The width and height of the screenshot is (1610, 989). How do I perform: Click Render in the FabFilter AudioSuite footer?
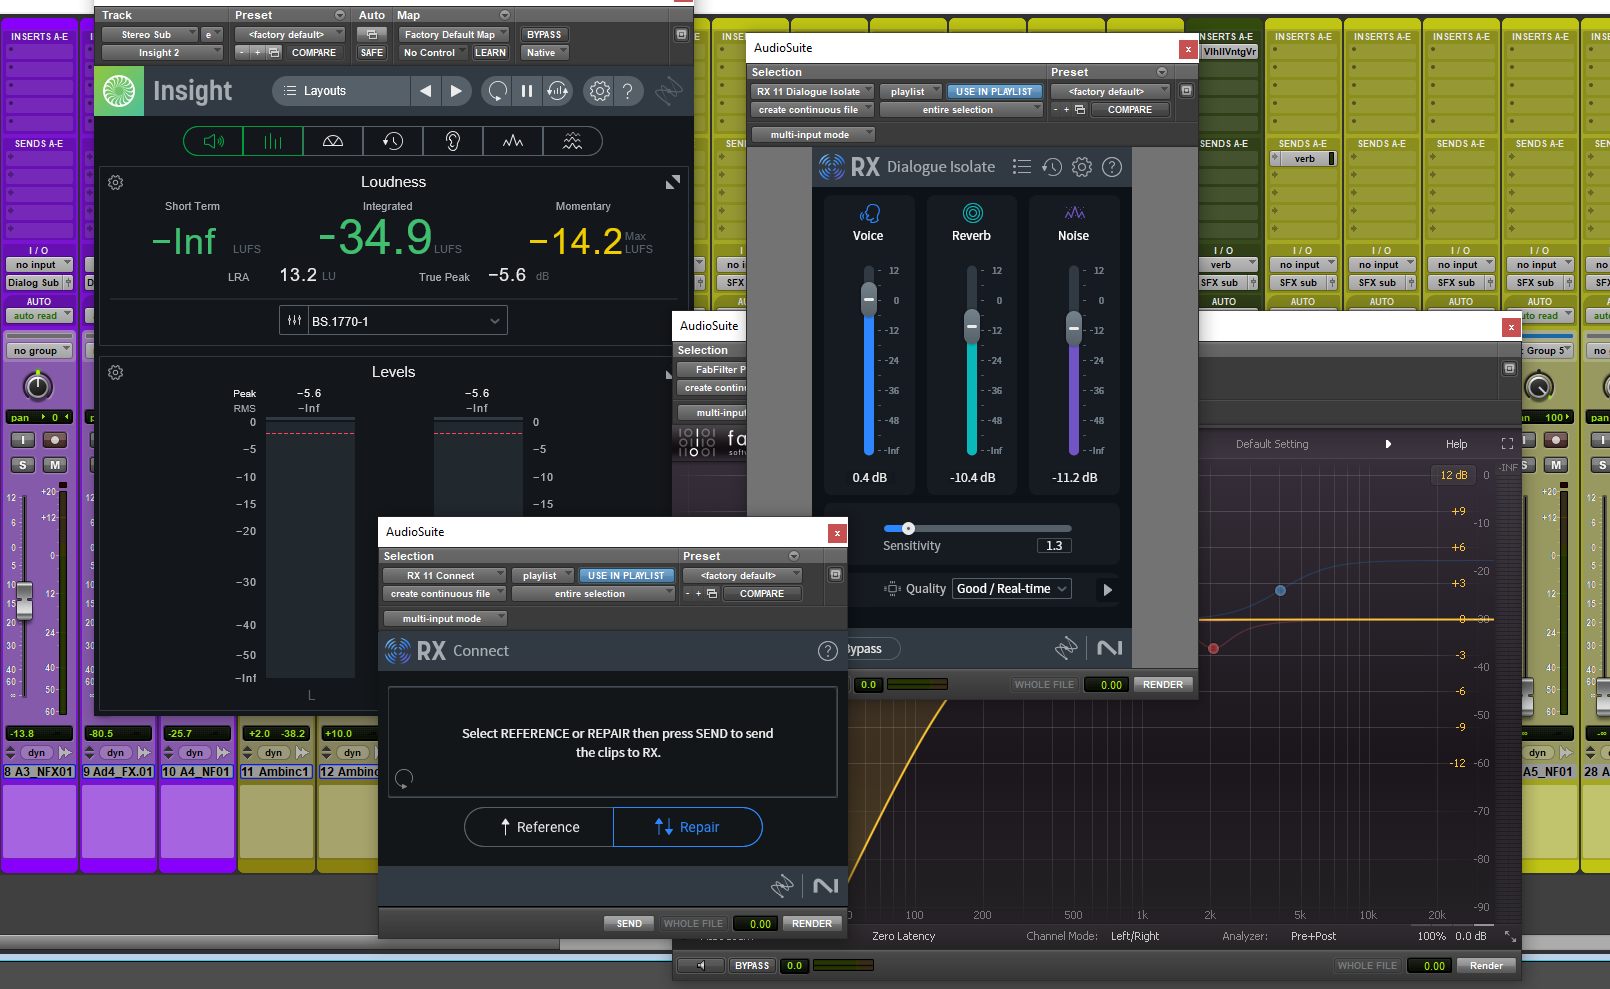tap(1486, 966)
